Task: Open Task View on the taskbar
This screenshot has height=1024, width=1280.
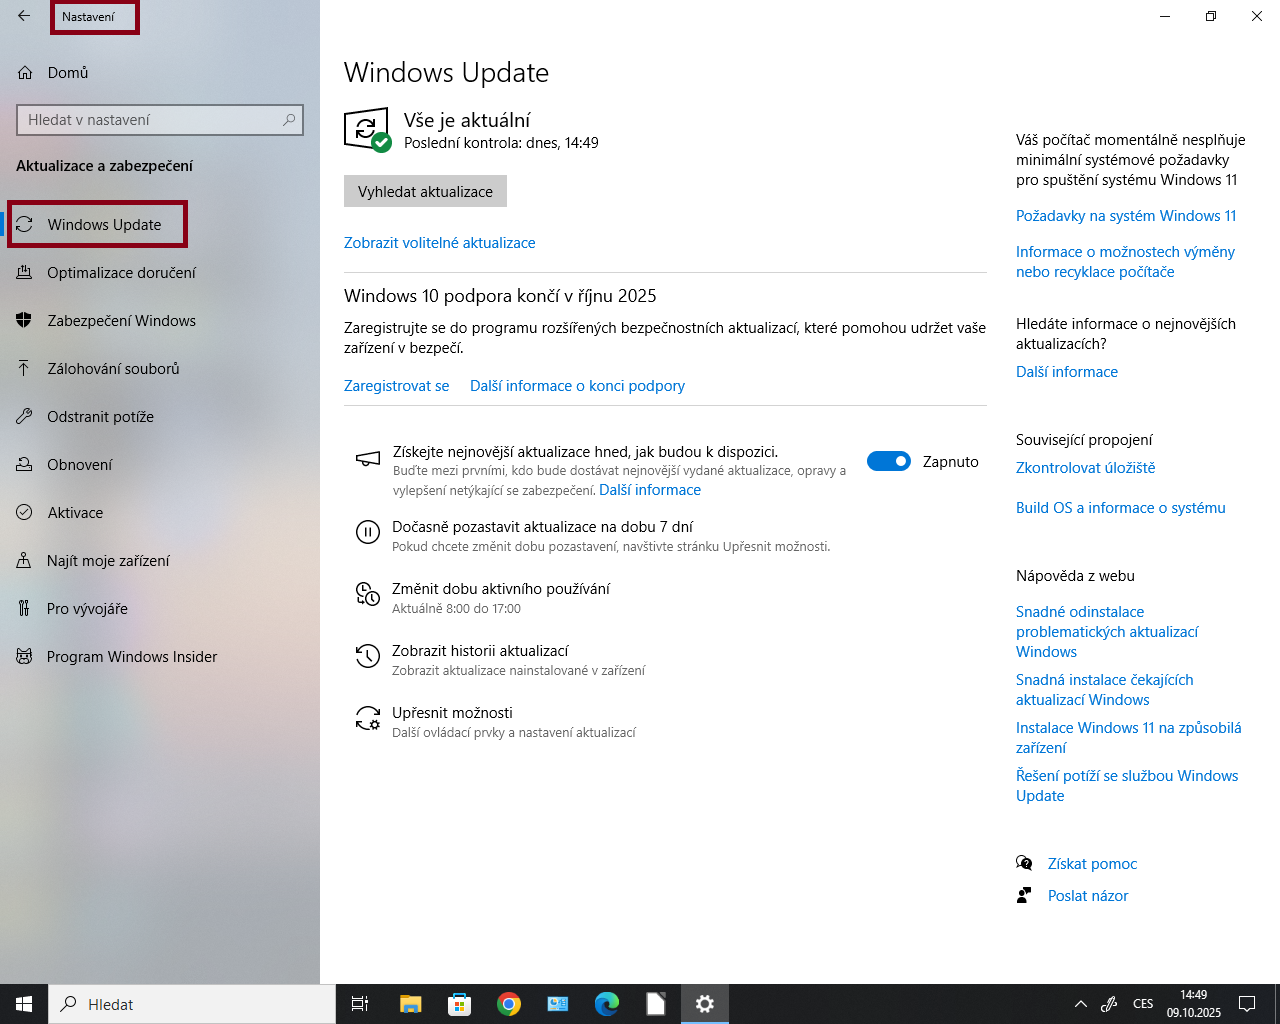Action: point(360,1004)
